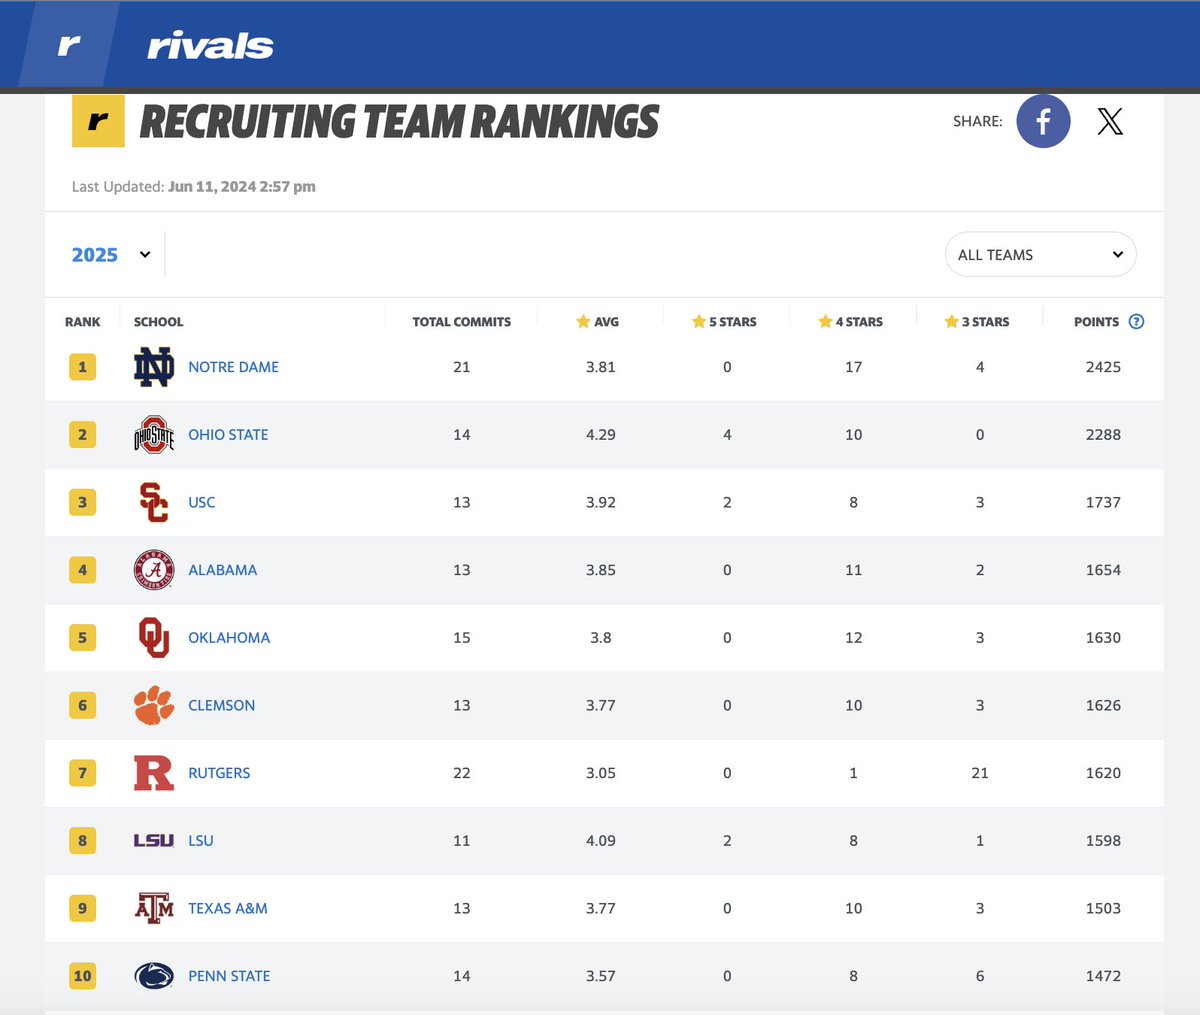
Task: Open the Ohio State team link
Action: click(x=228, y=435)
